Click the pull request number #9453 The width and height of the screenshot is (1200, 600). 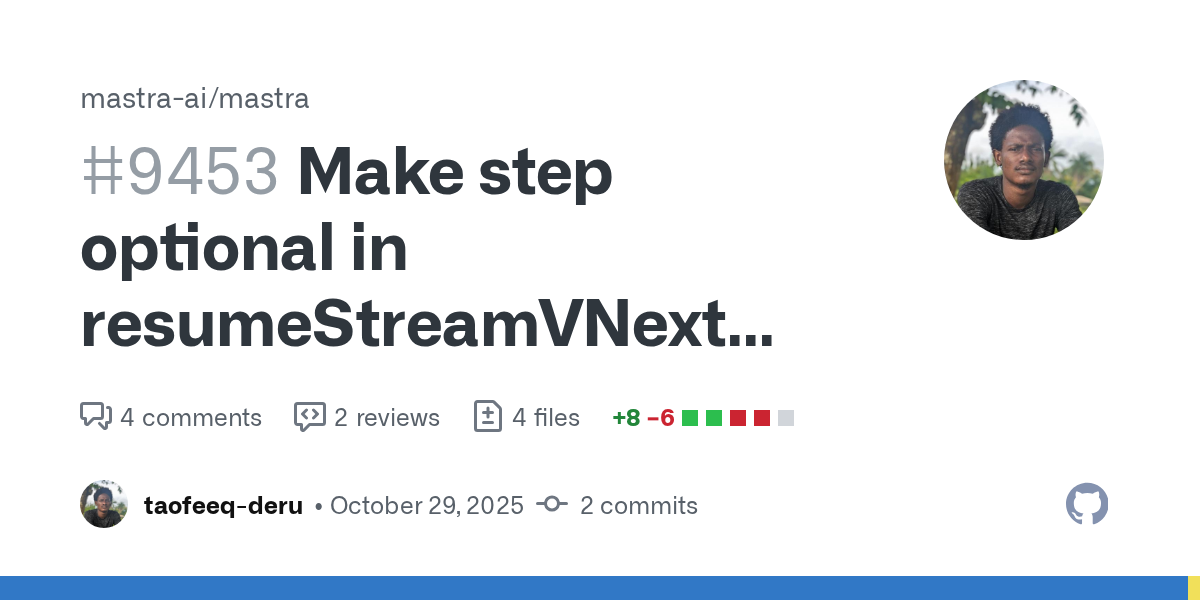click(x=179, y=172)
